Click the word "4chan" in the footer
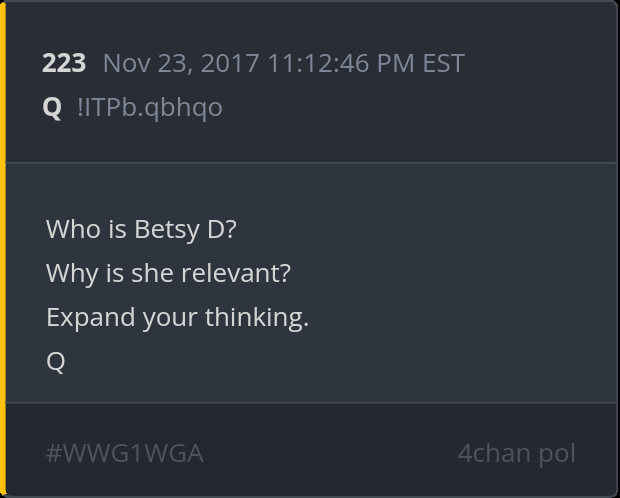The width and height of the screenshot is (620, 498). pos(494,453)
